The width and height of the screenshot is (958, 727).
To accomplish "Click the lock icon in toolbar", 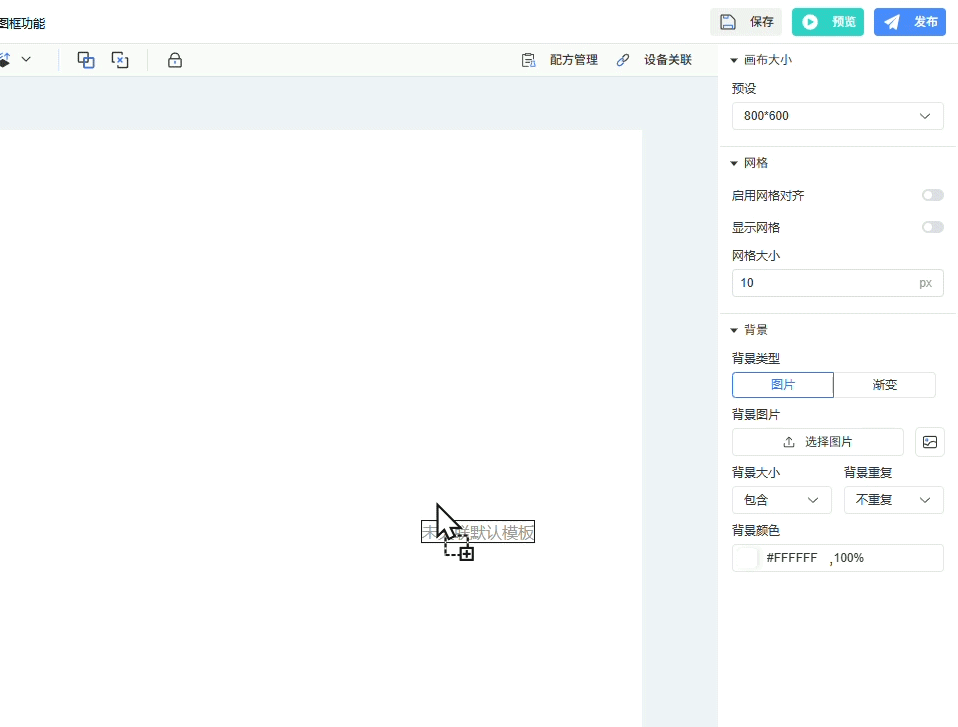I will [x=175, y=60].
